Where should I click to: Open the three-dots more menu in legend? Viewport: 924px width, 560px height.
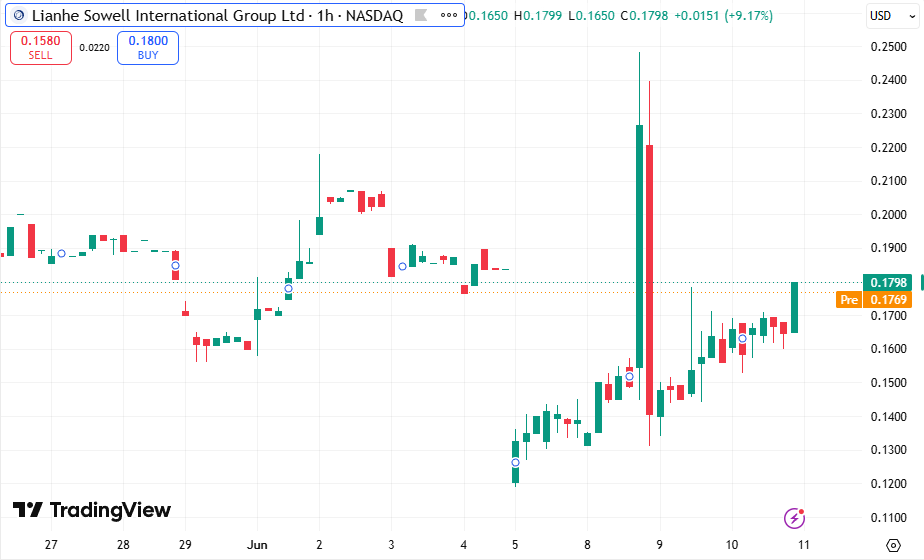point(449,15)
